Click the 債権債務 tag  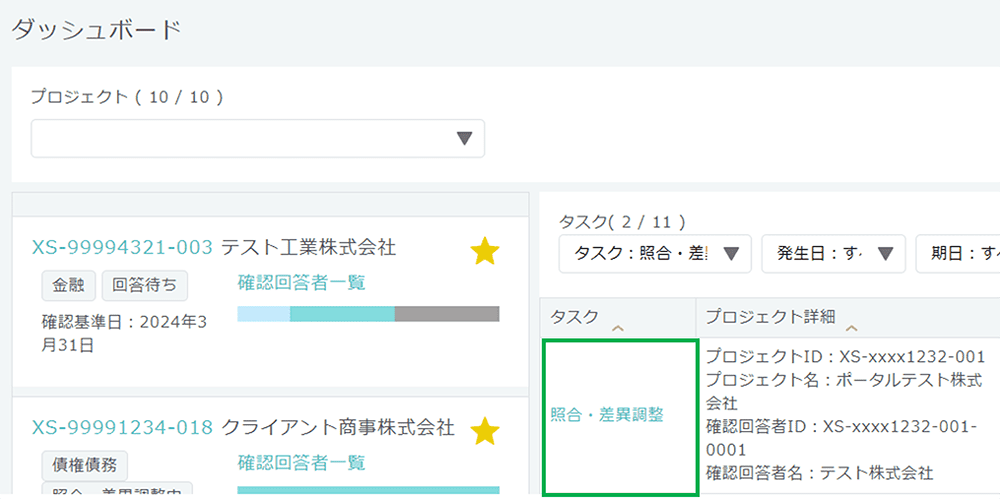tap(84, 465)
